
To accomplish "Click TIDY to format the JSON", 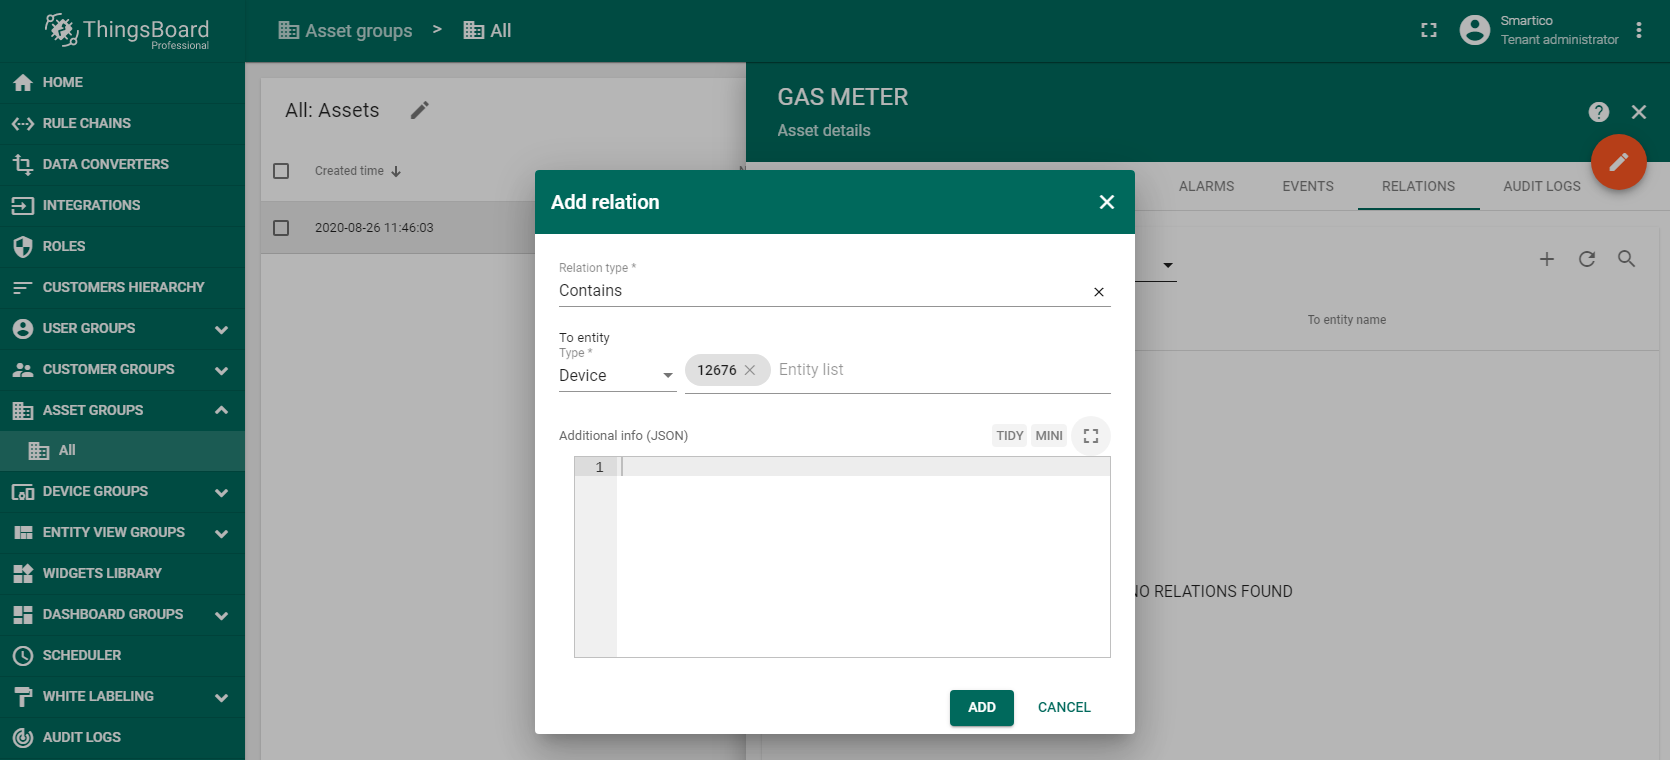I will click(1009, 436).
